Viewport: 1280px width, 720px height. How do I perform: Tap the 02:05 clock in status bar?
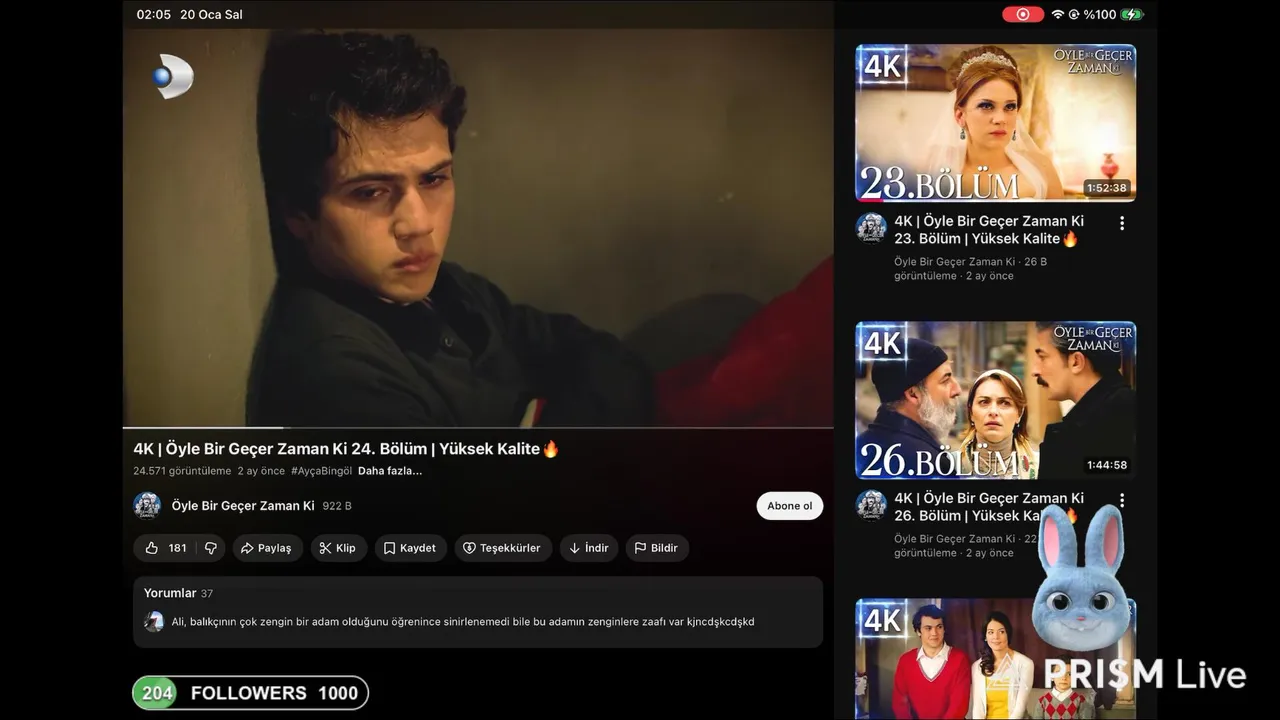[x=154, y=14]
